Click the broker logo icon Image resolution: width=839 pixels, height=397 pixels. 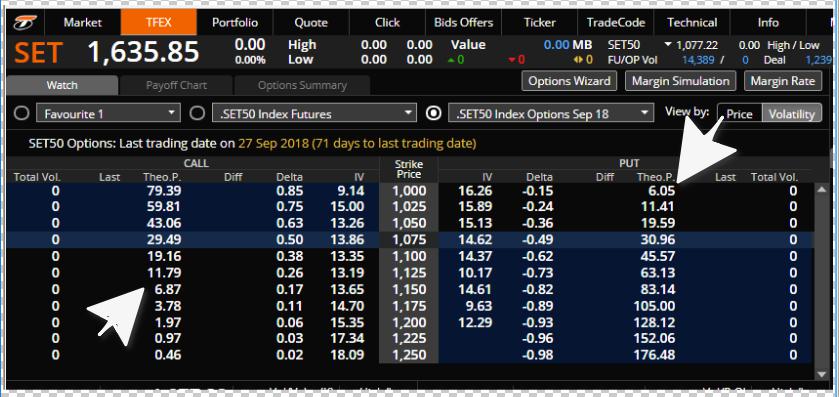[25, 23]
